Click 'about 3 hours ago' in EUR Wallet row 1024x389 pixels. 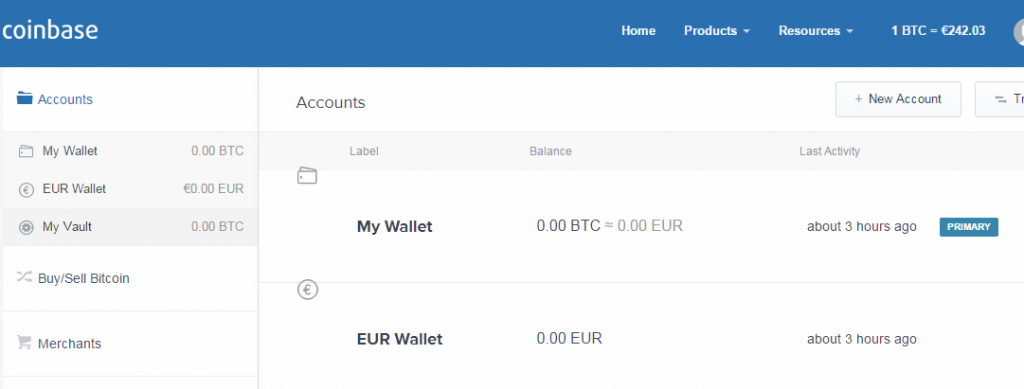(x=861, y=339)
